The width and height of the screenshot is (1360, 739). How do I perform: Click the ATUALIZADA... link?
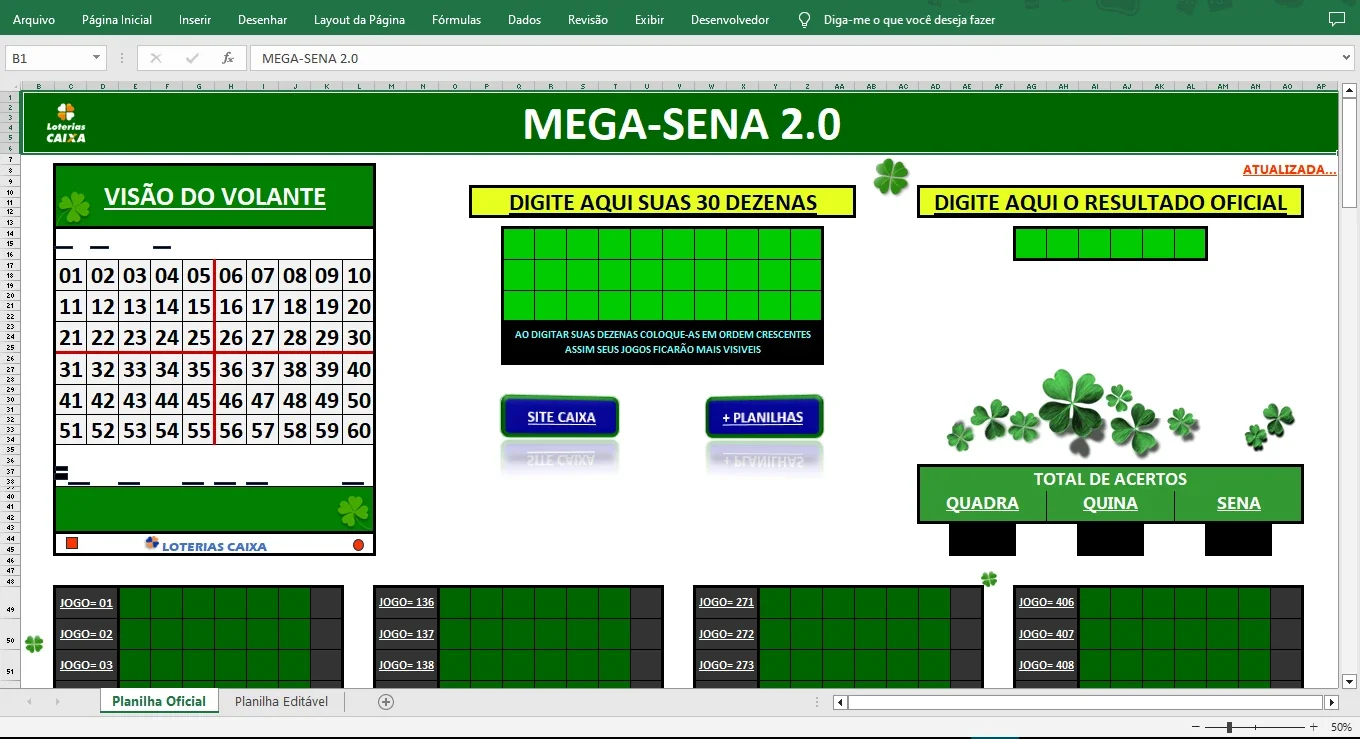pyautogui.click(x=1289, y=169)
